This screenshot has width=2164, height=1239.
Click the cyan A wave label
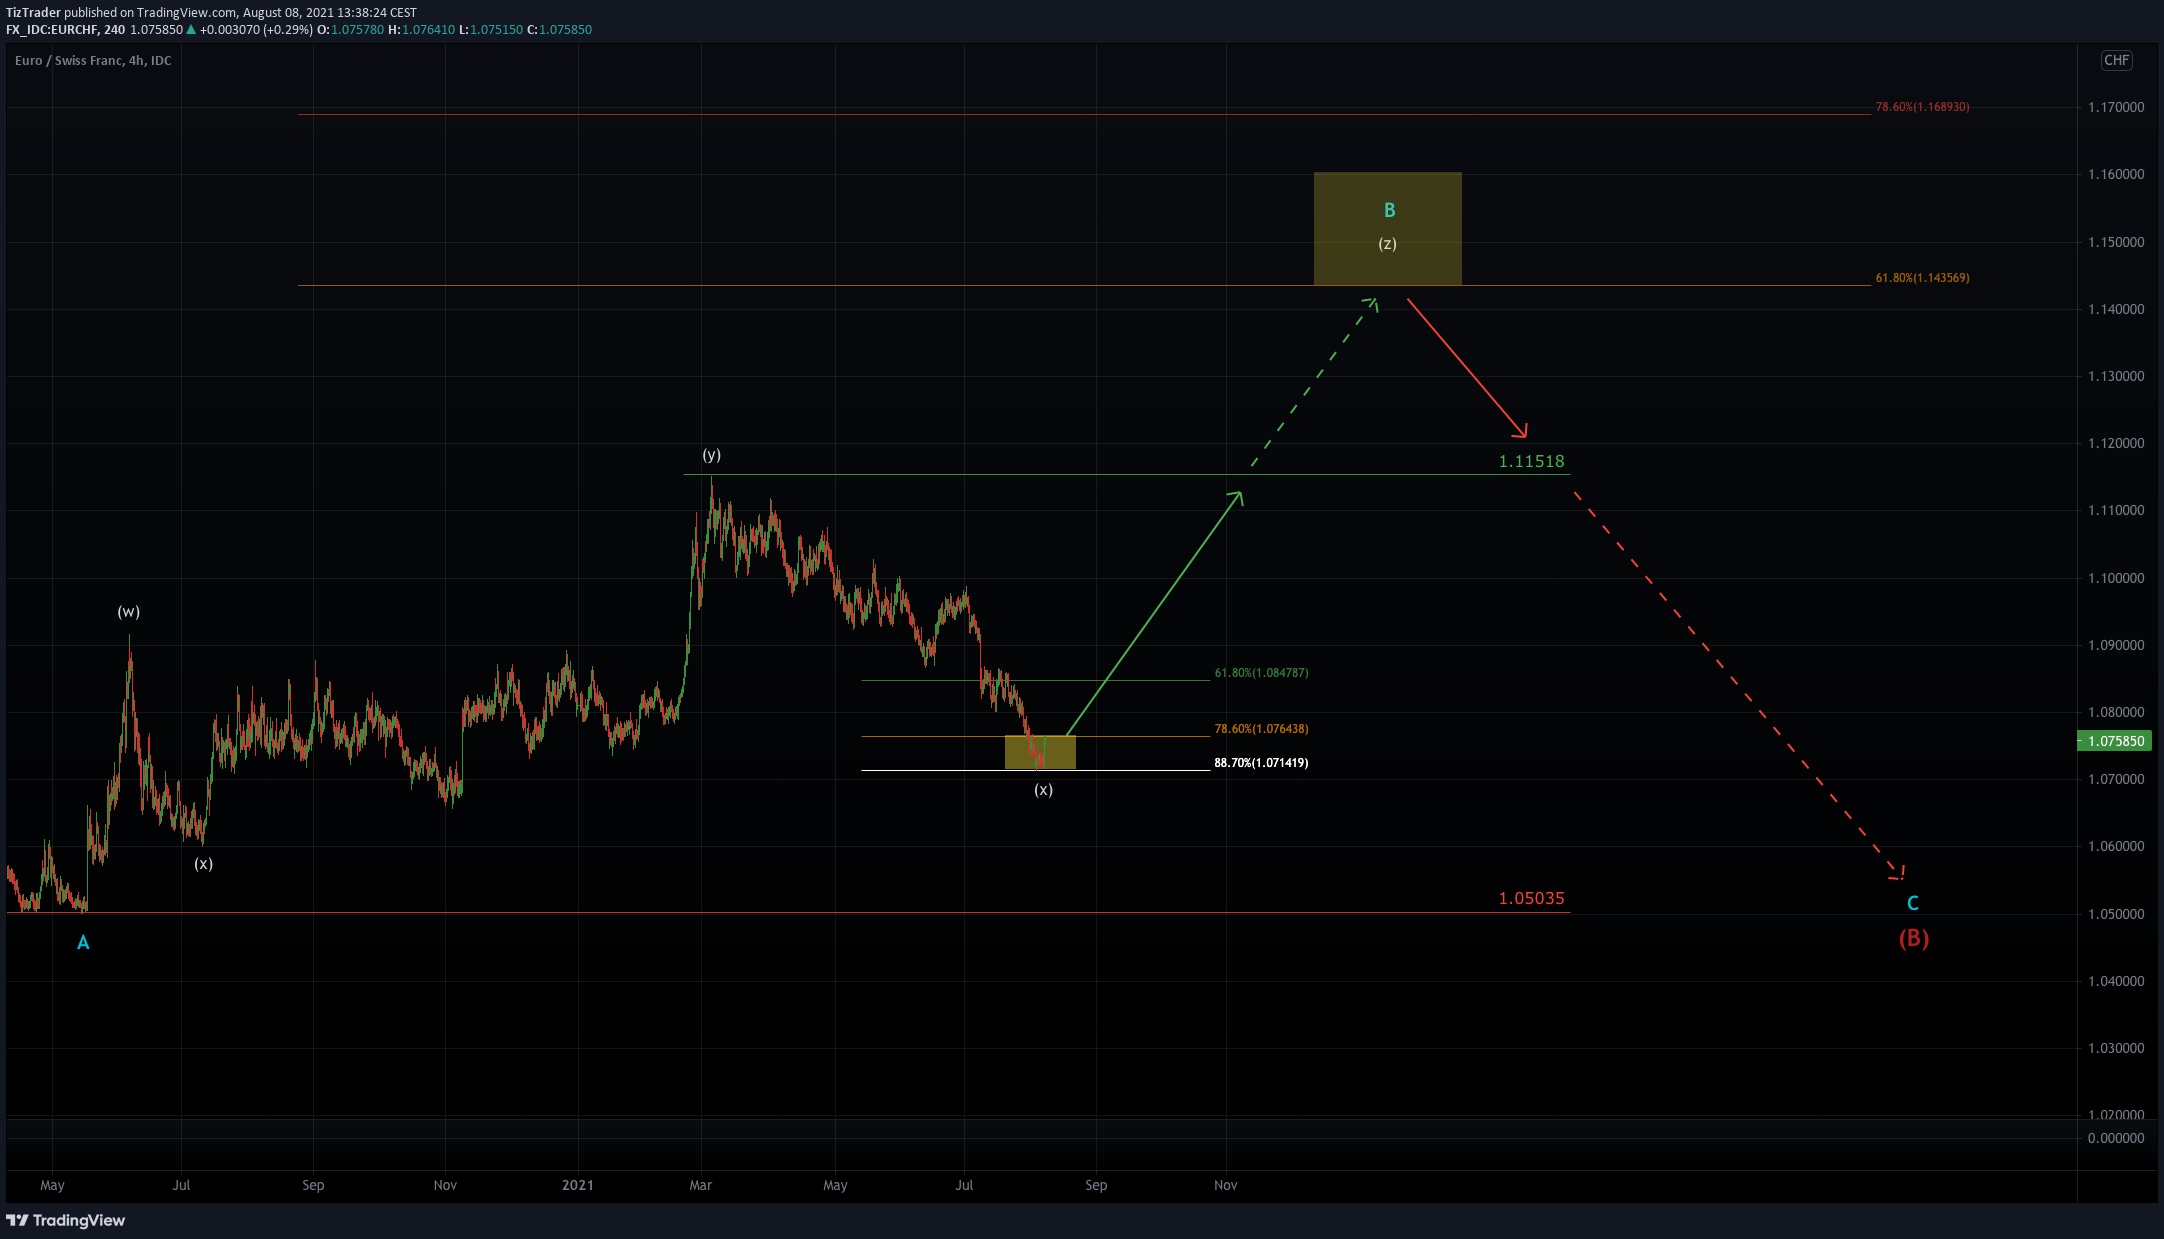click(x=83, y=942)
